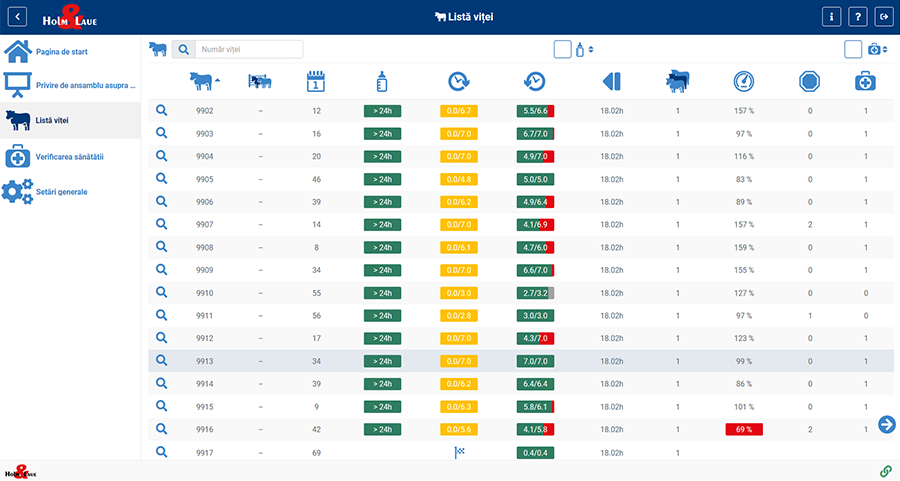Click the checkered flag icon for 9917
Viewport: 900px width, 481px height.
pyautogui.click(x=459, y=452)
